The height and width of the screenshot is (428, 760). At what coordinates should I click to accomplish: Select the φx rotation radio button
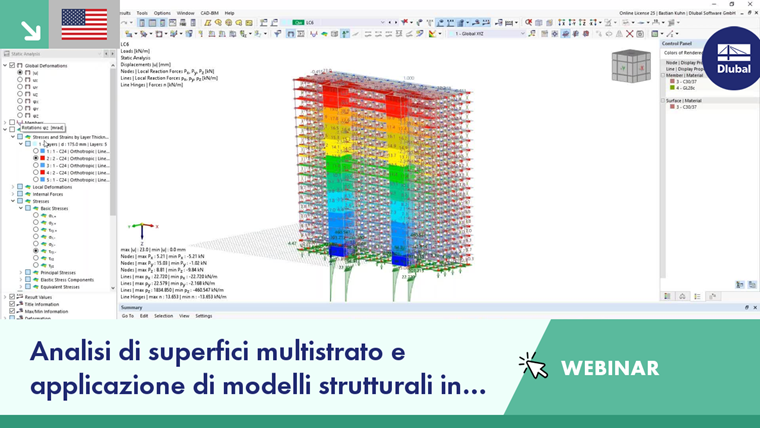point(20,101)
